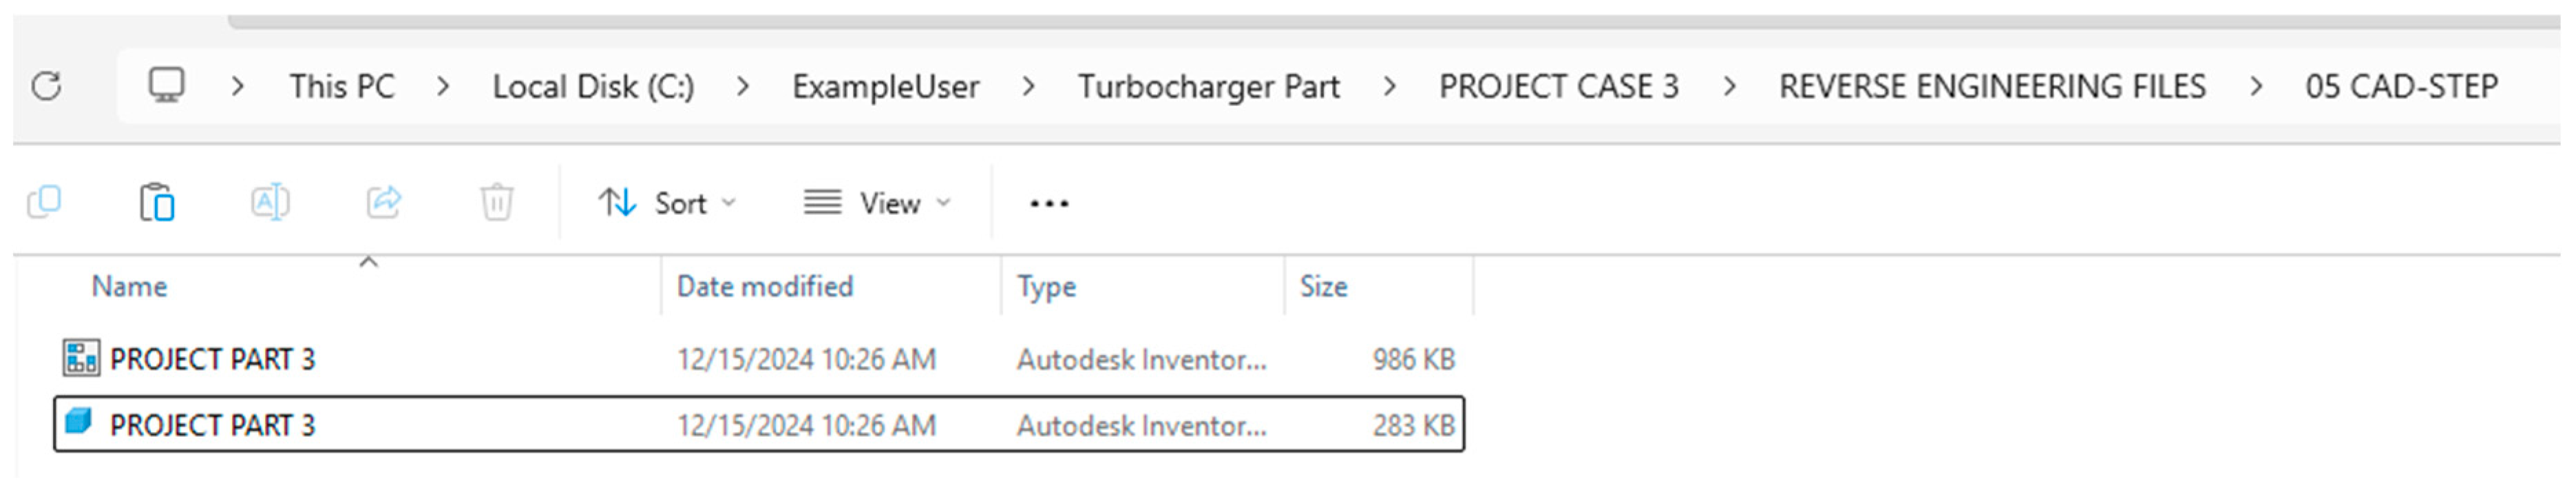Expand chevron after Turbocharger Part breadcrumb
The width and height of the screenshot is (2576, 492).
pyautogui.click(x=1389, y=87)
